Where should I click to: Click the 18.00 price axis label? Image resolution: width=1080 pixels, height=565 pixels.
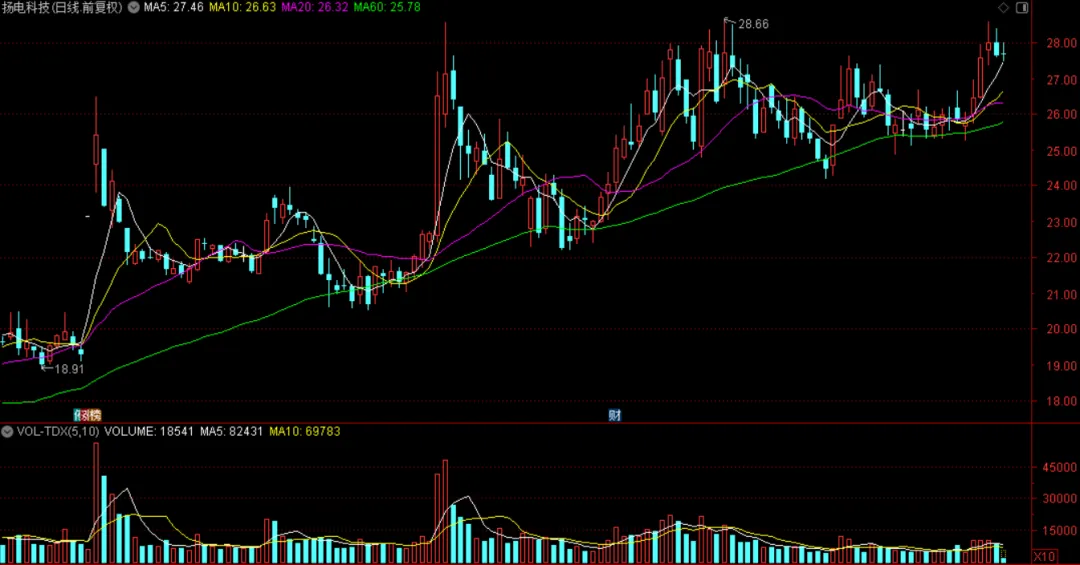[x=1061, y=401]
